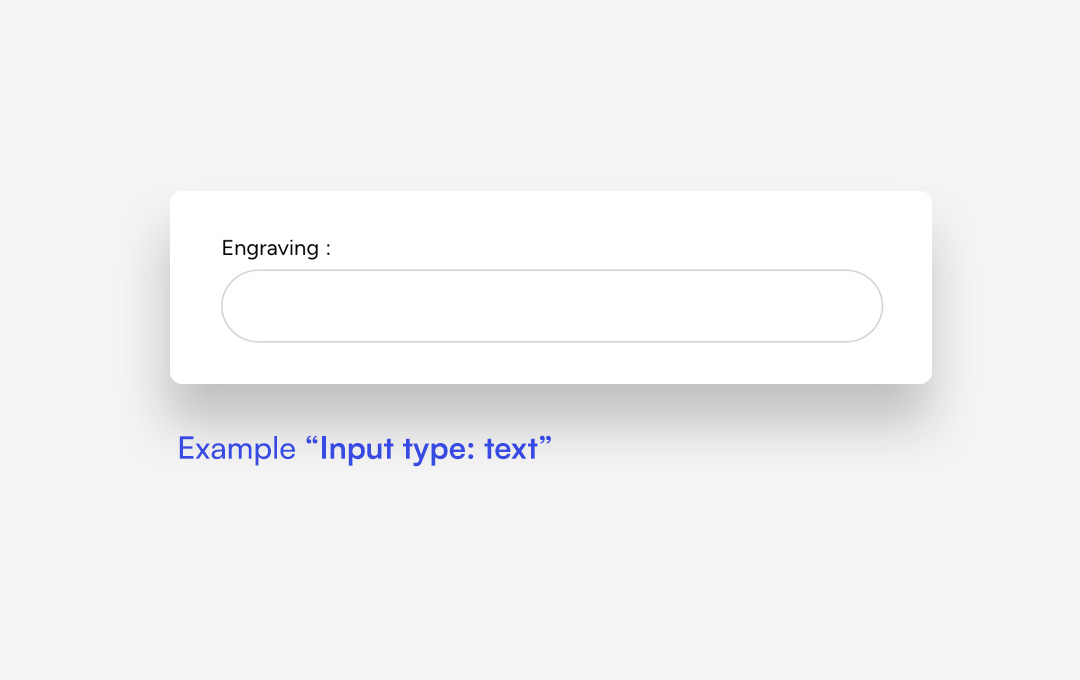Click the word "Input" in the blue caption
This screenshot has width=1080, height=680.
(x=357, y=449)
